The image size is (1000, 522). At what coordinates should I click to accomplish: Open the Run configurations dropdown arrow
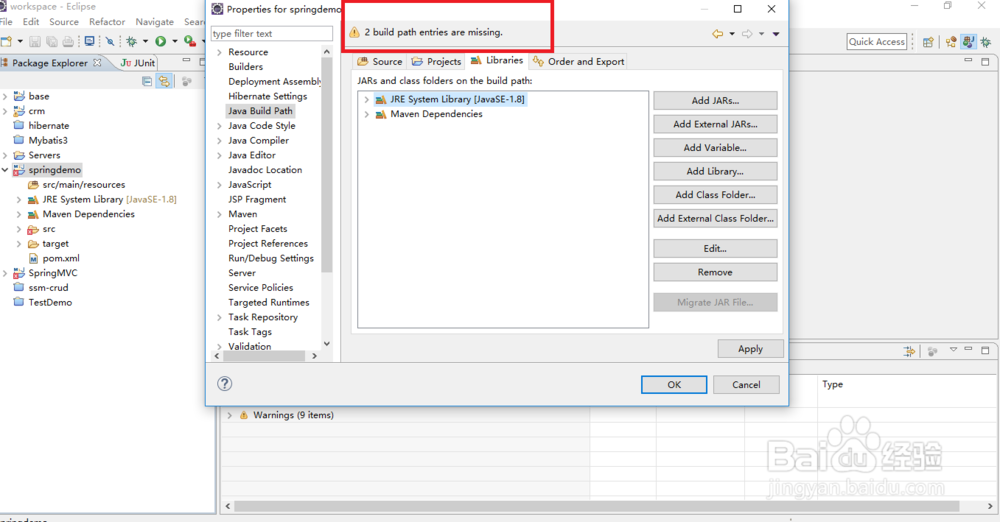click(174, 41)
